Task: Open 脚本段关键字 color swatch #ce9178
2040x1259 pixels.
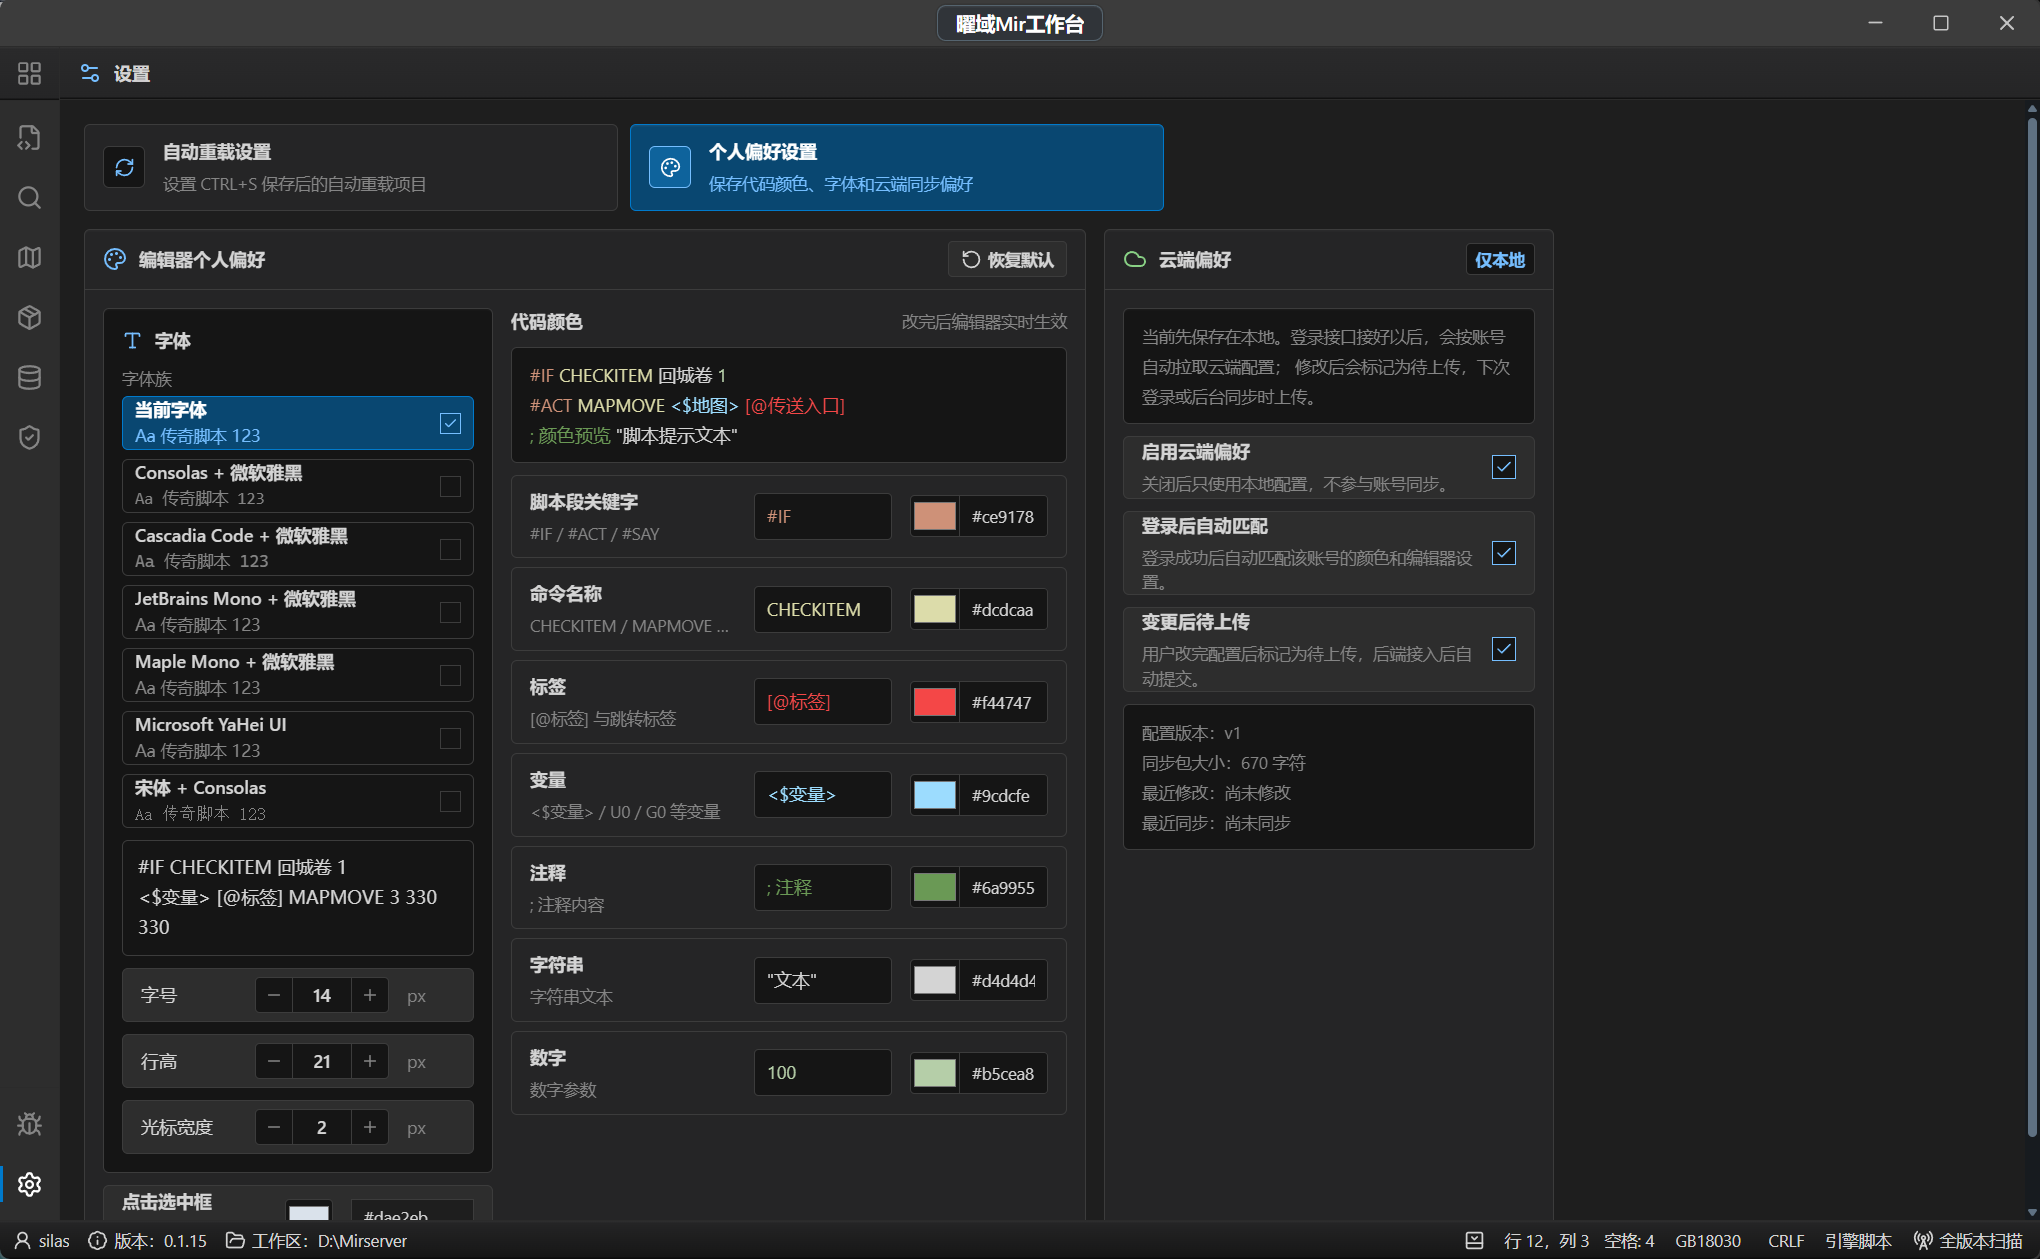Action: tap(935, 516)
